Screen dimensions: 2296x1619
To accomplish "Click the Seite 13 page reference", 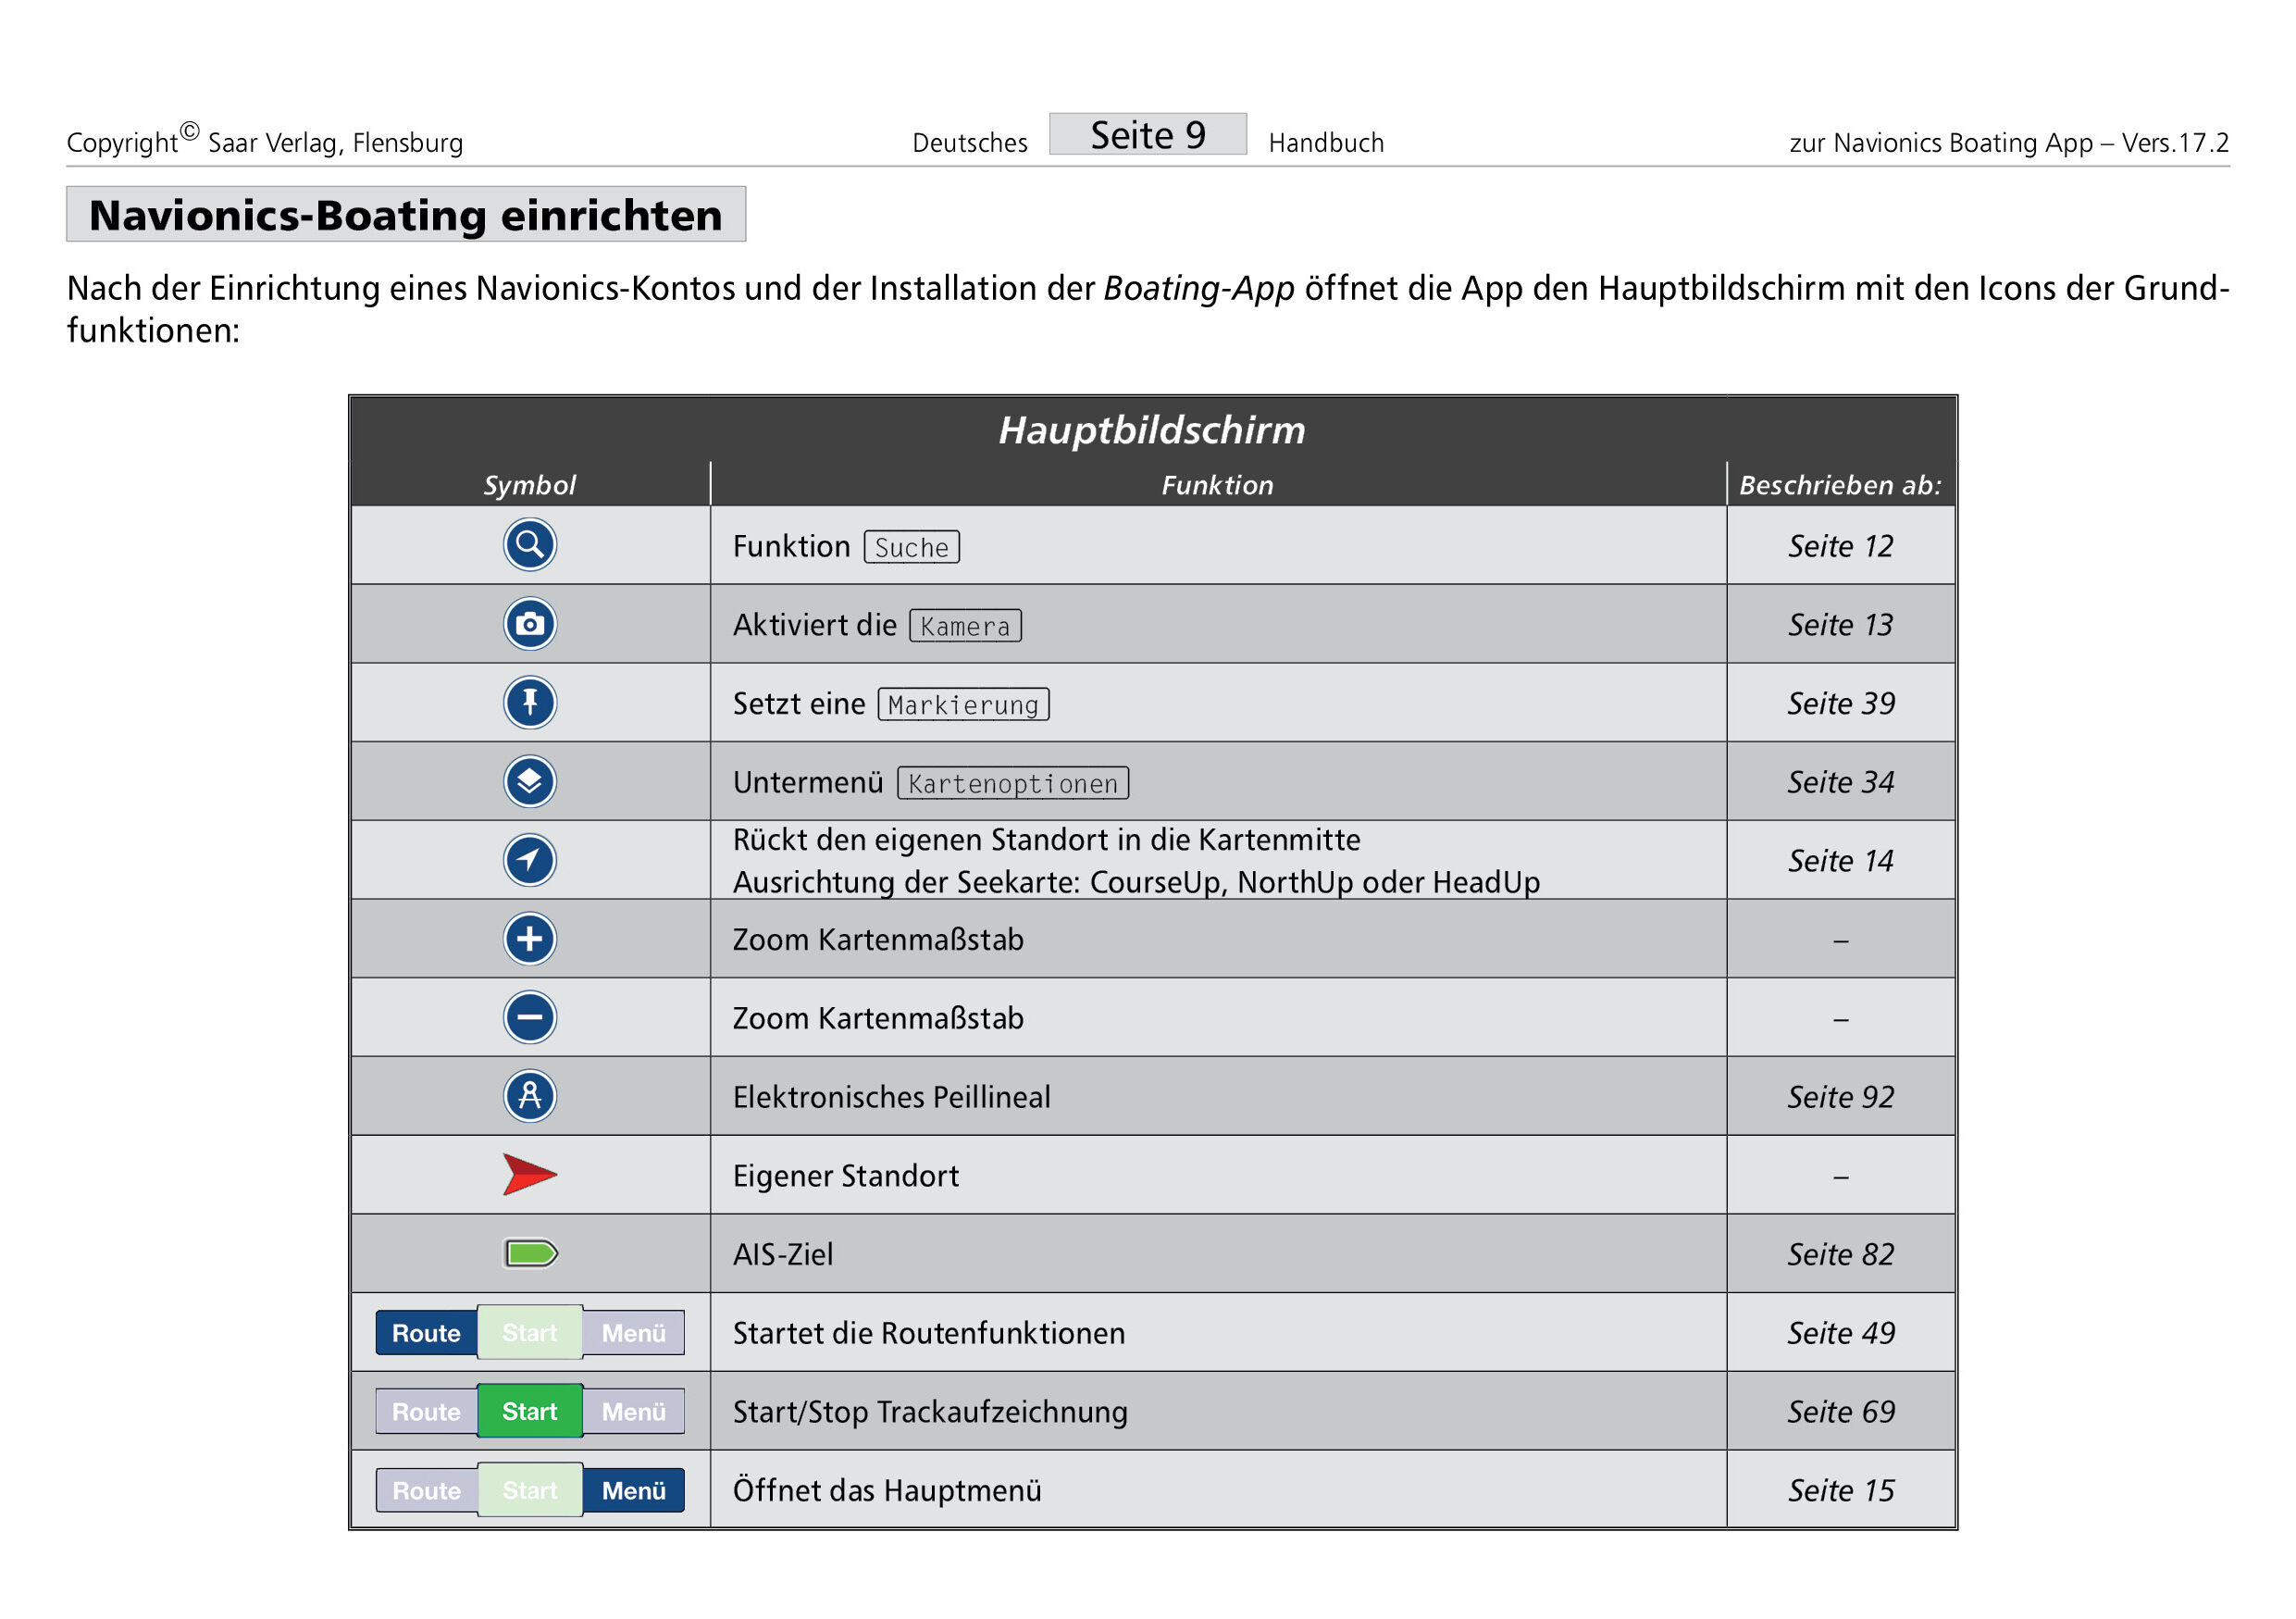I will (1841, 625).
